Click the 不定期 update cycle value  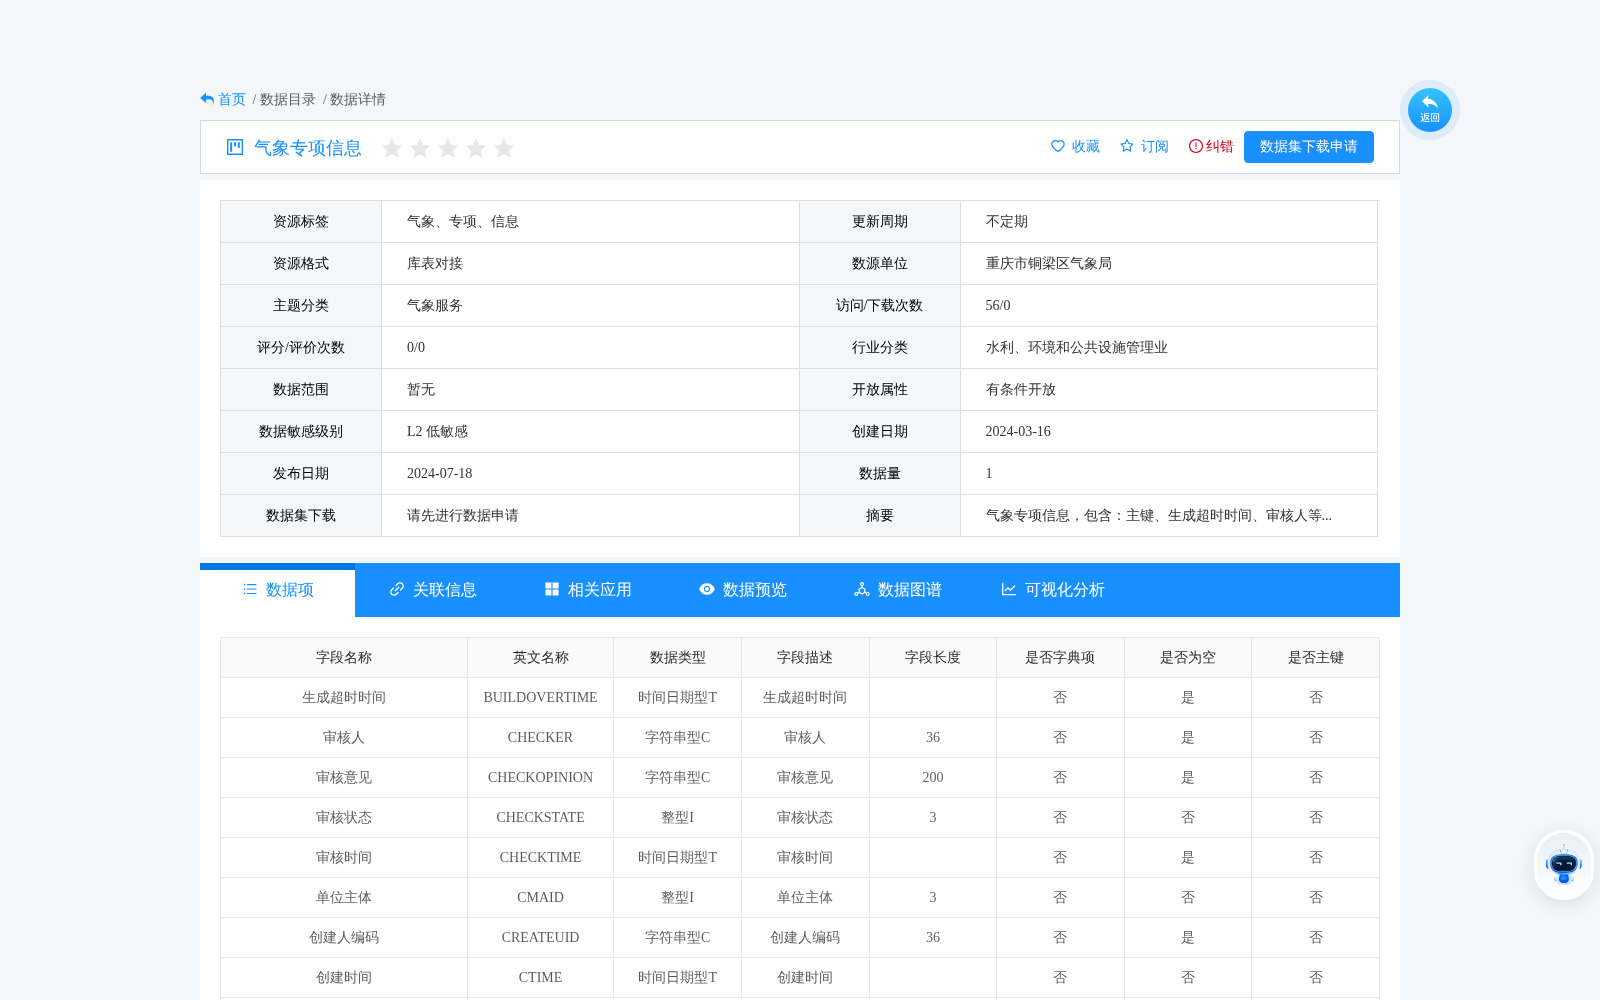1007,222
